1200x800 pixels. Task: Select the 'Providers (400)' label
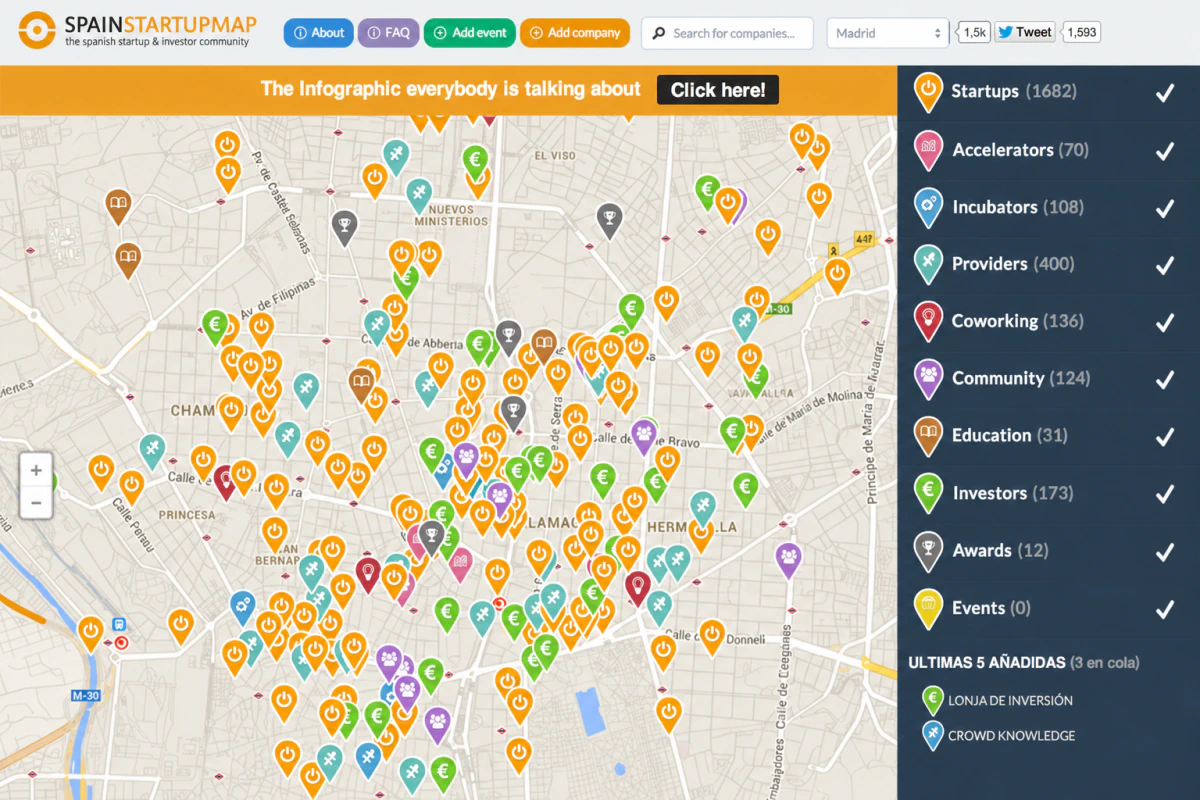(1013, 264)
